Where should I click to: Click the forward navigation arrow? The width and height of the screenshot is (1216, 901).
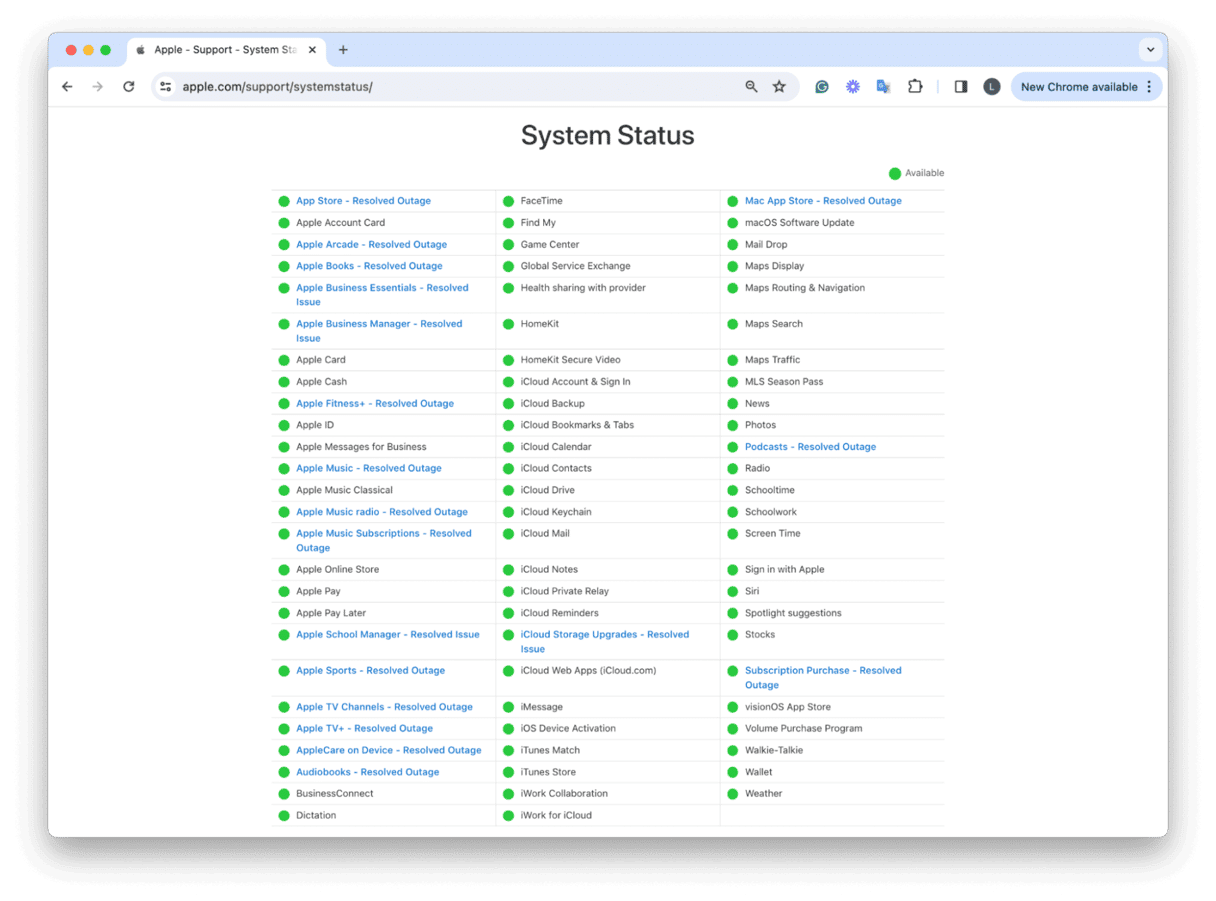click(x=97, y=87)
